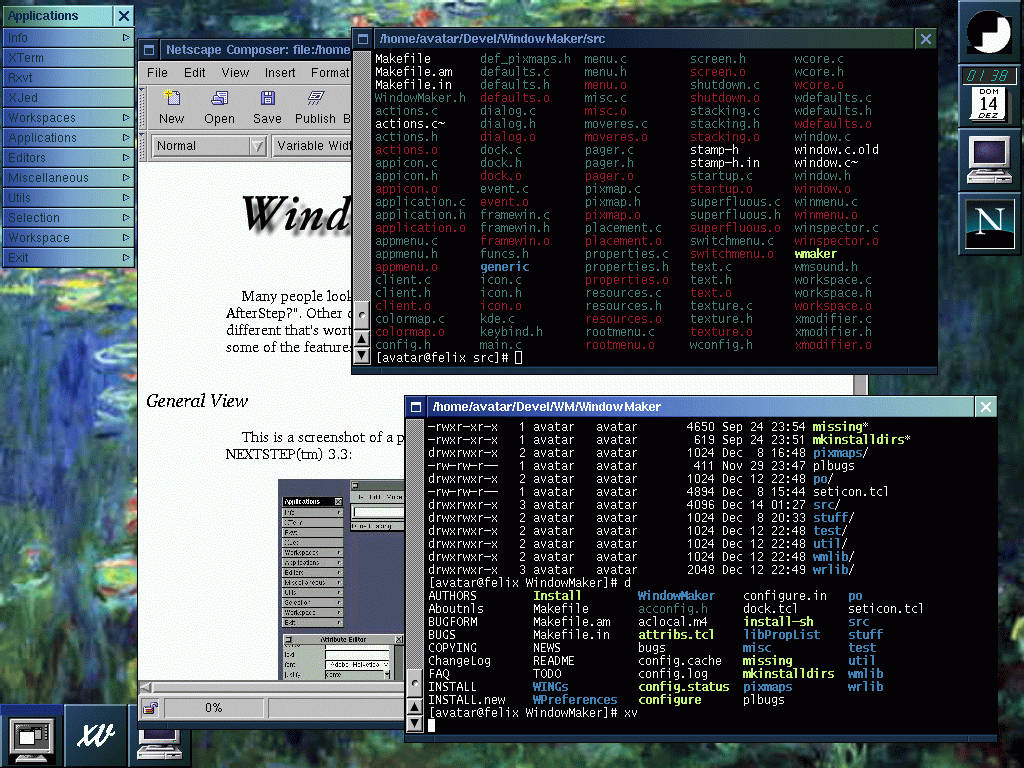Click the terminal miniwindow icon at bottom left
Screen dimensions: 1024x768
32,736
